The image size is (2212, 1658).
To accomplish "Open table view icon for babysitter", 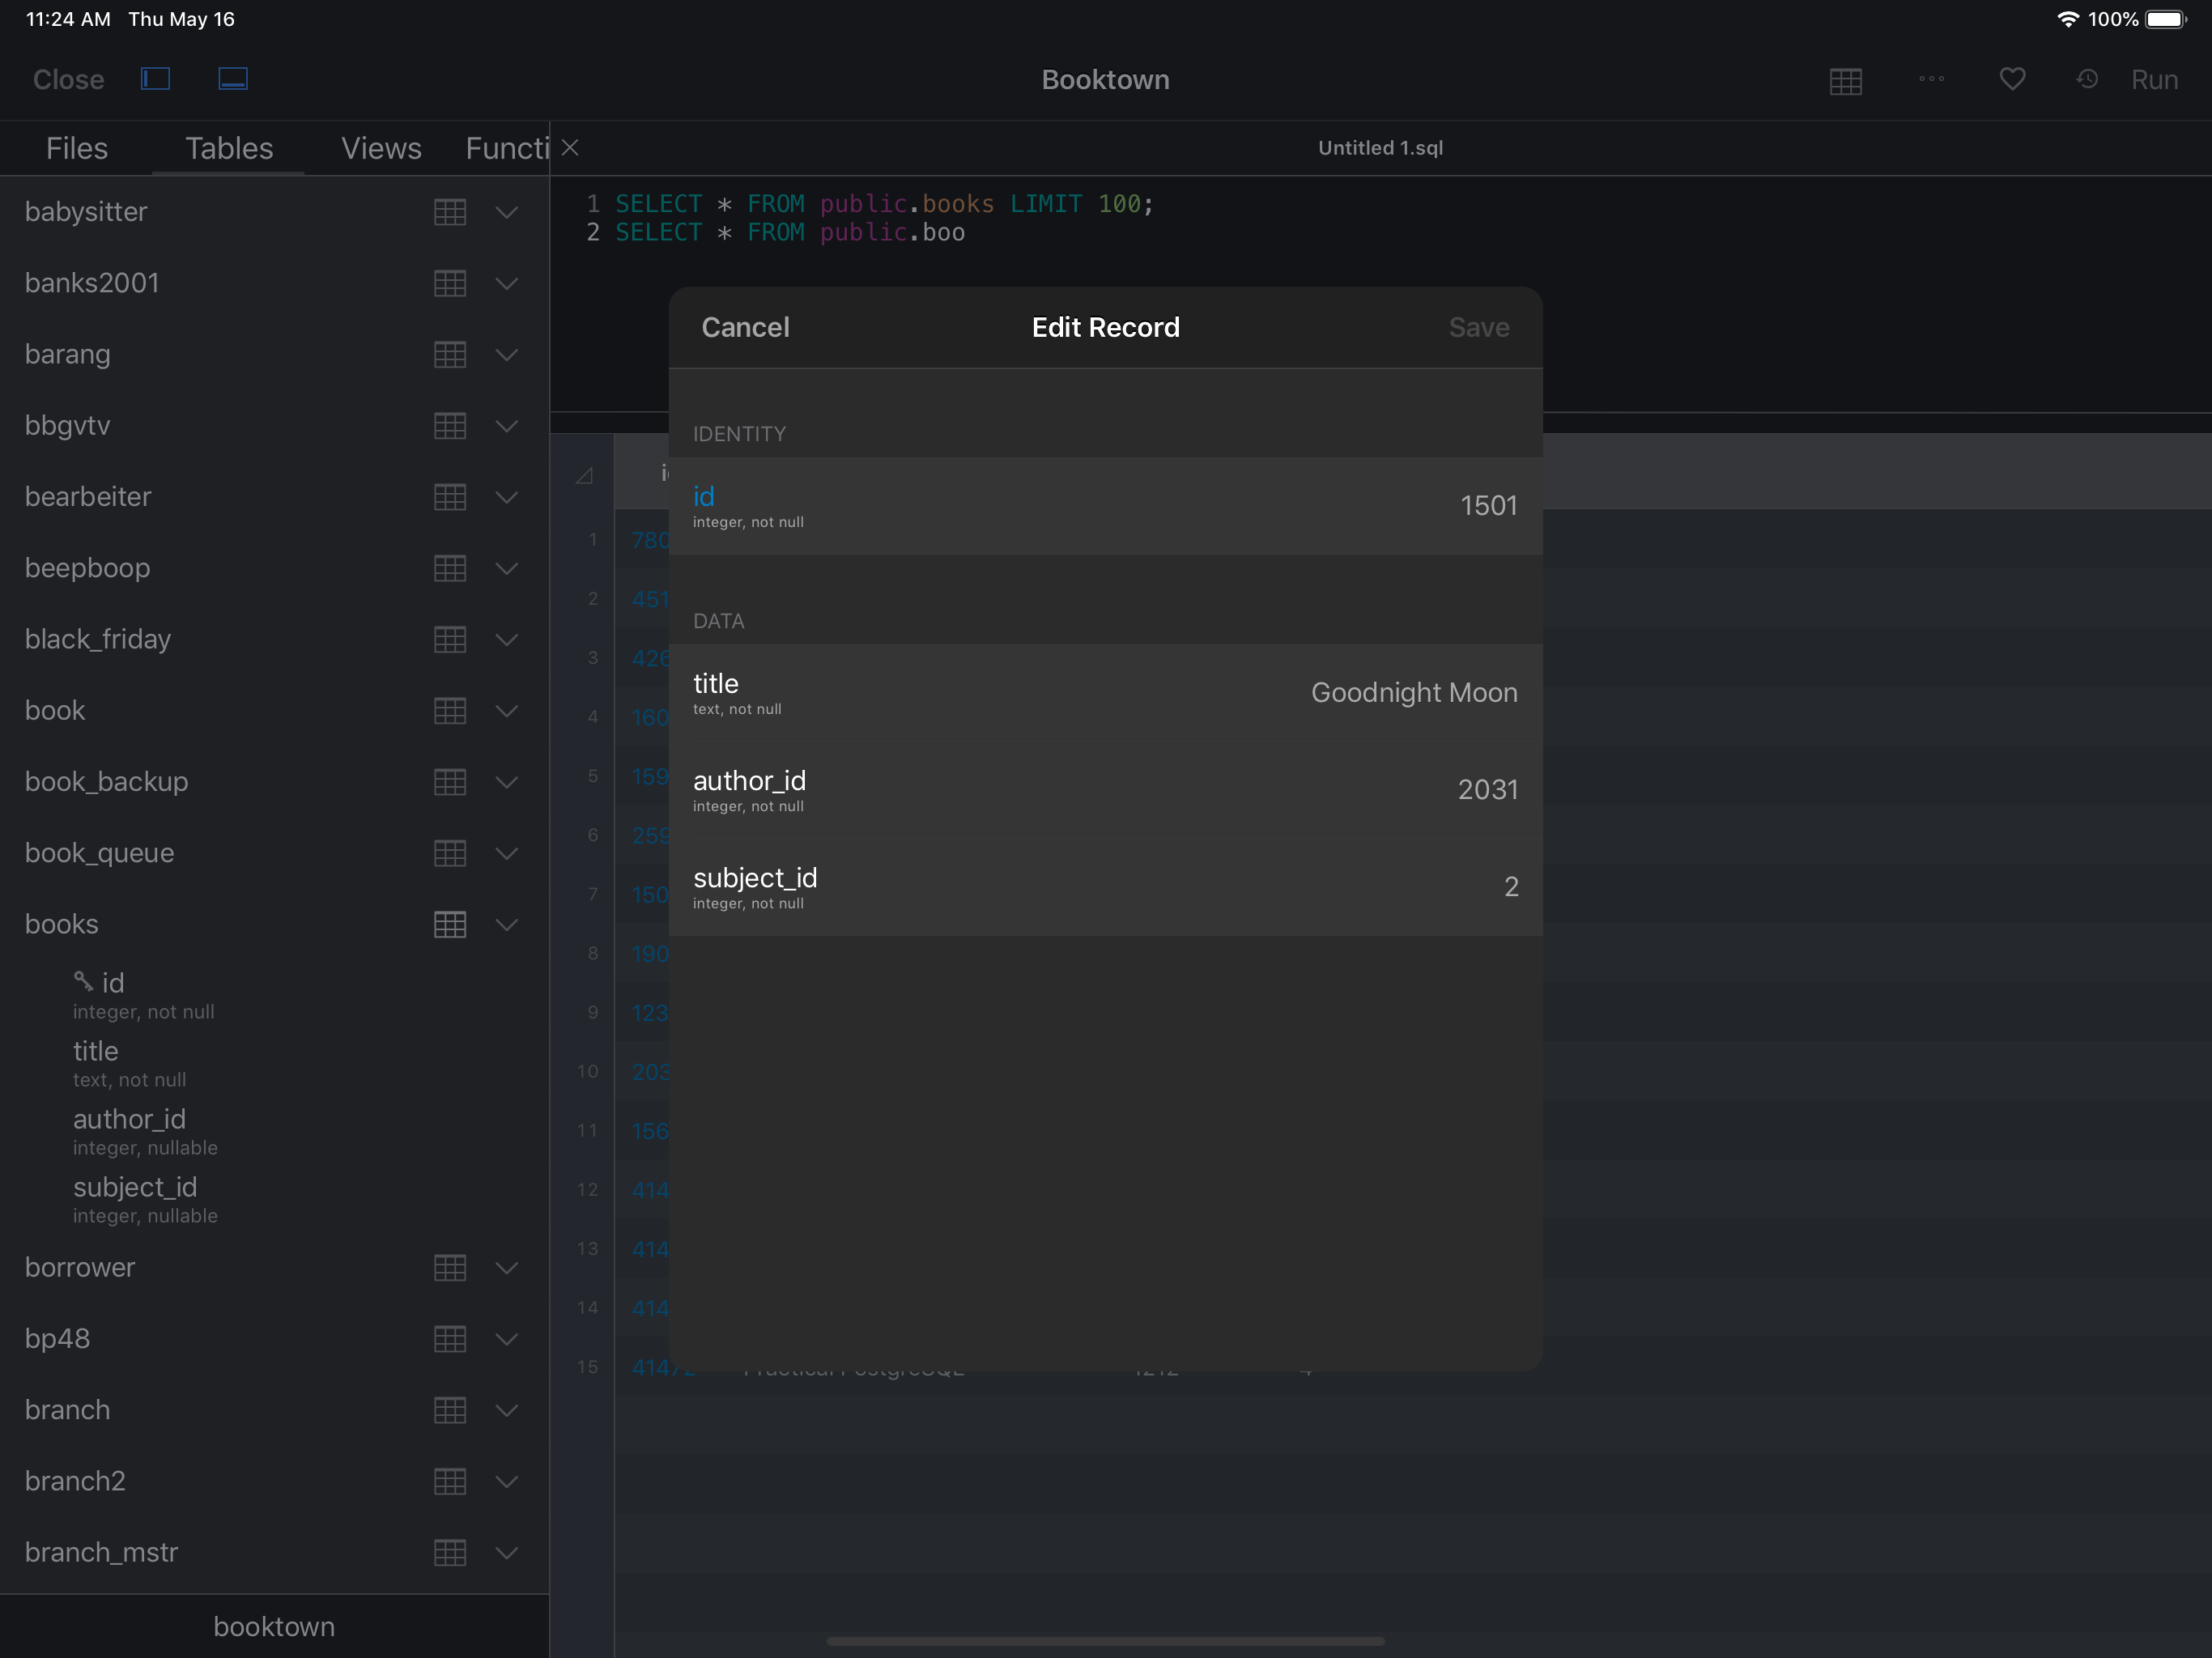I will (450, 212).
